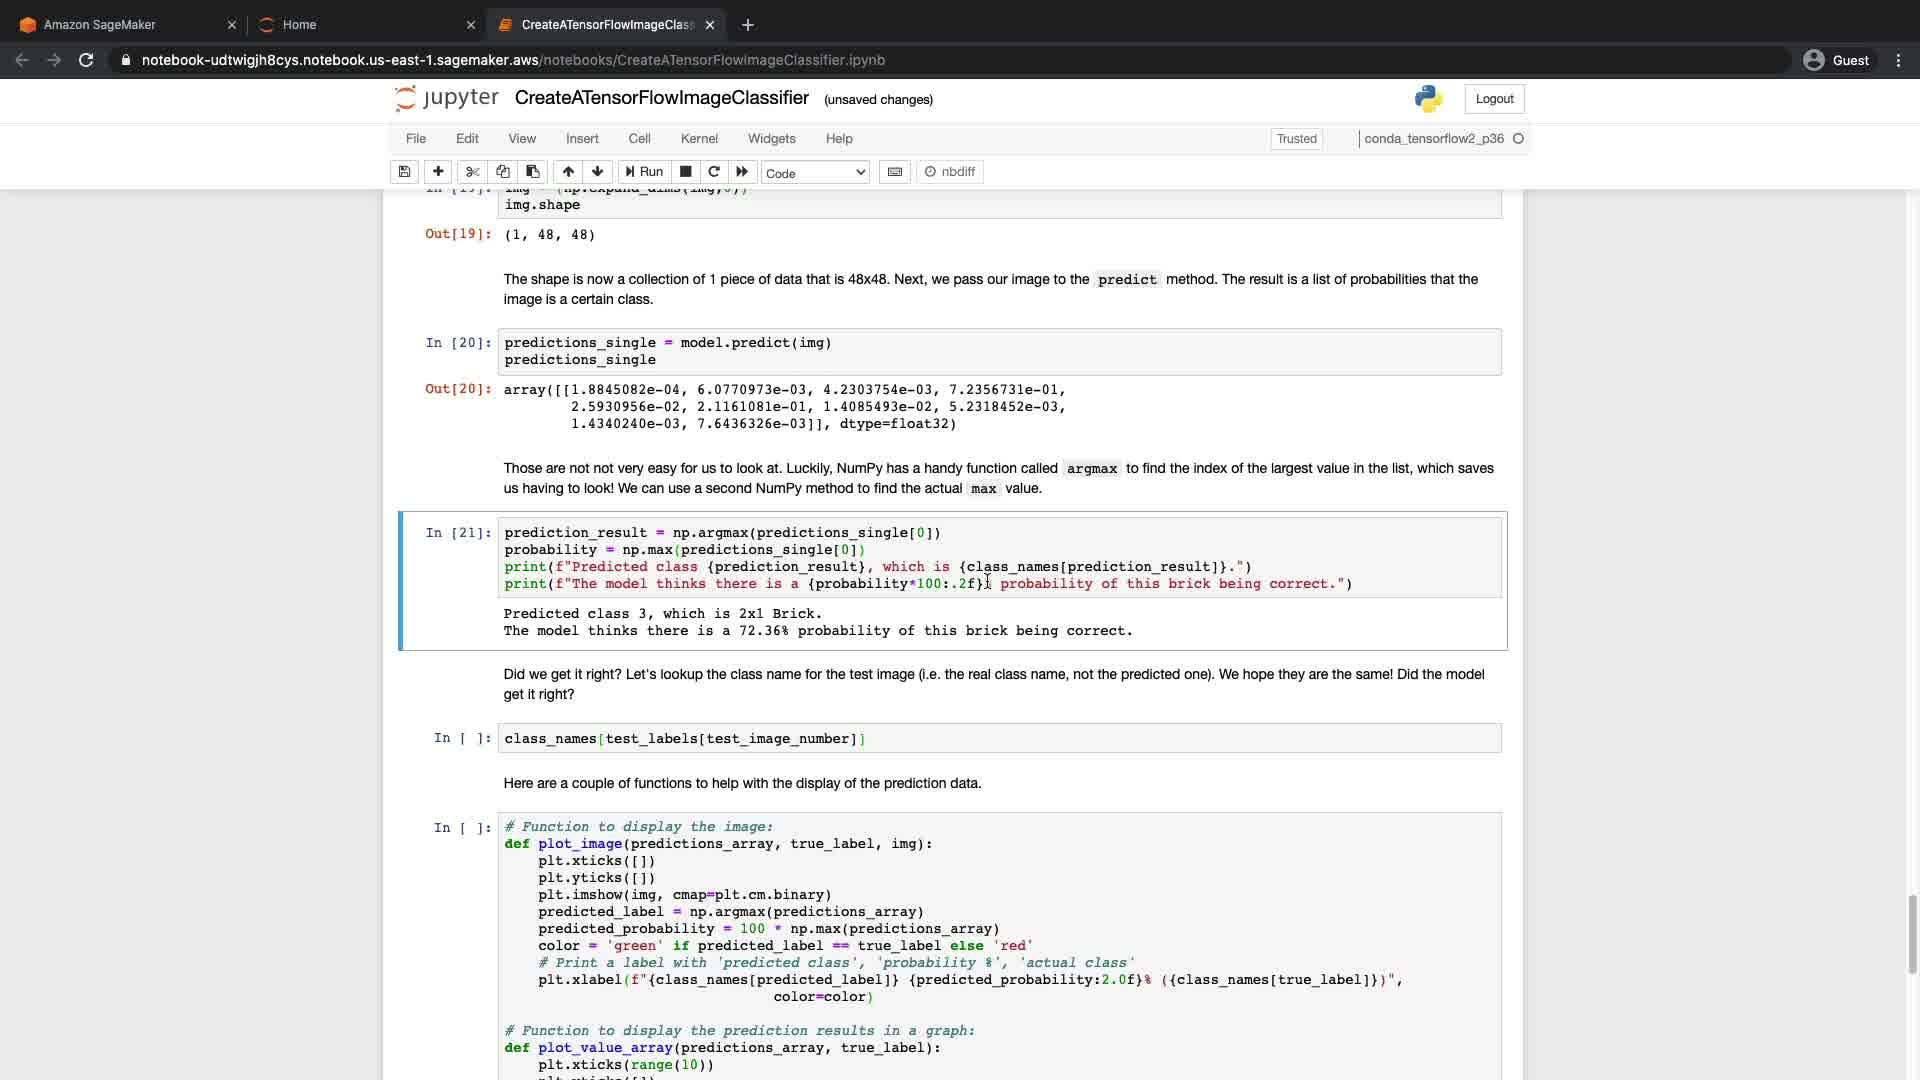Insert a cell below with the plus icon
Image resolution: width=1920 pixels, height=1080 pixels.
(x=438, y=172)
